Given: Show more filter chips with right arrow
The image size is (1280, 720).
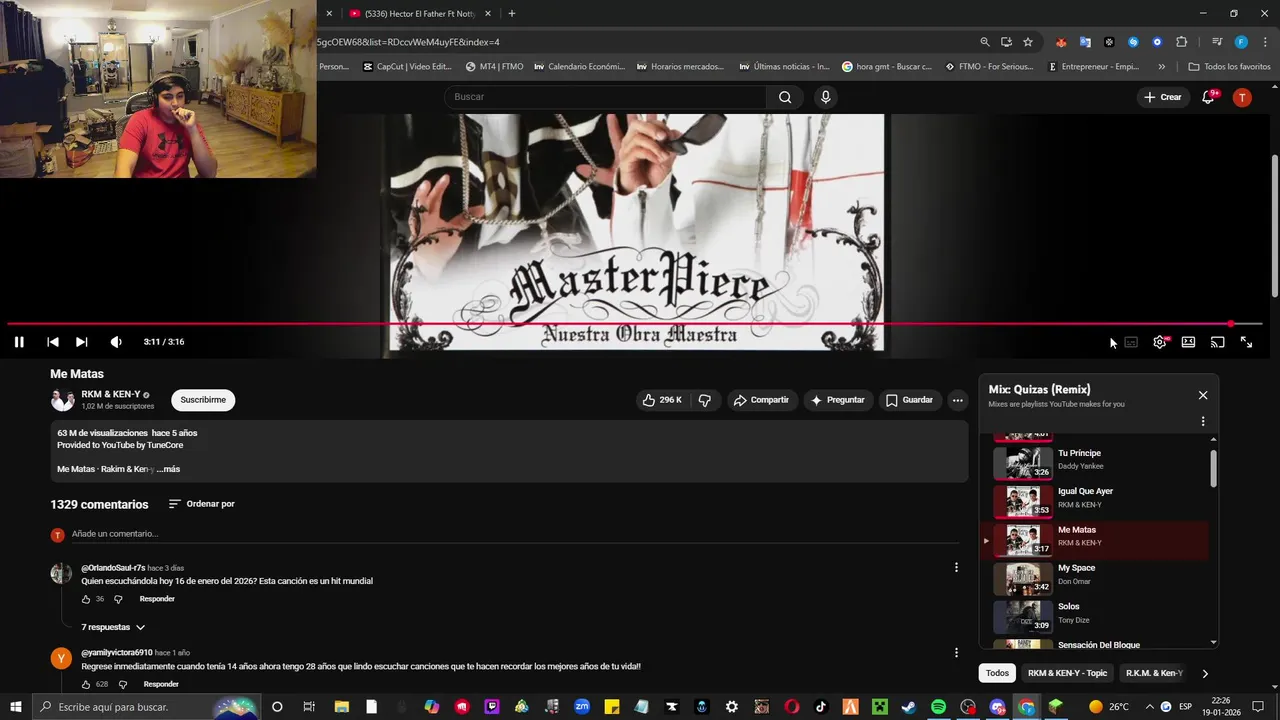Looking at the screenshot, I should tap(1205, 673).
